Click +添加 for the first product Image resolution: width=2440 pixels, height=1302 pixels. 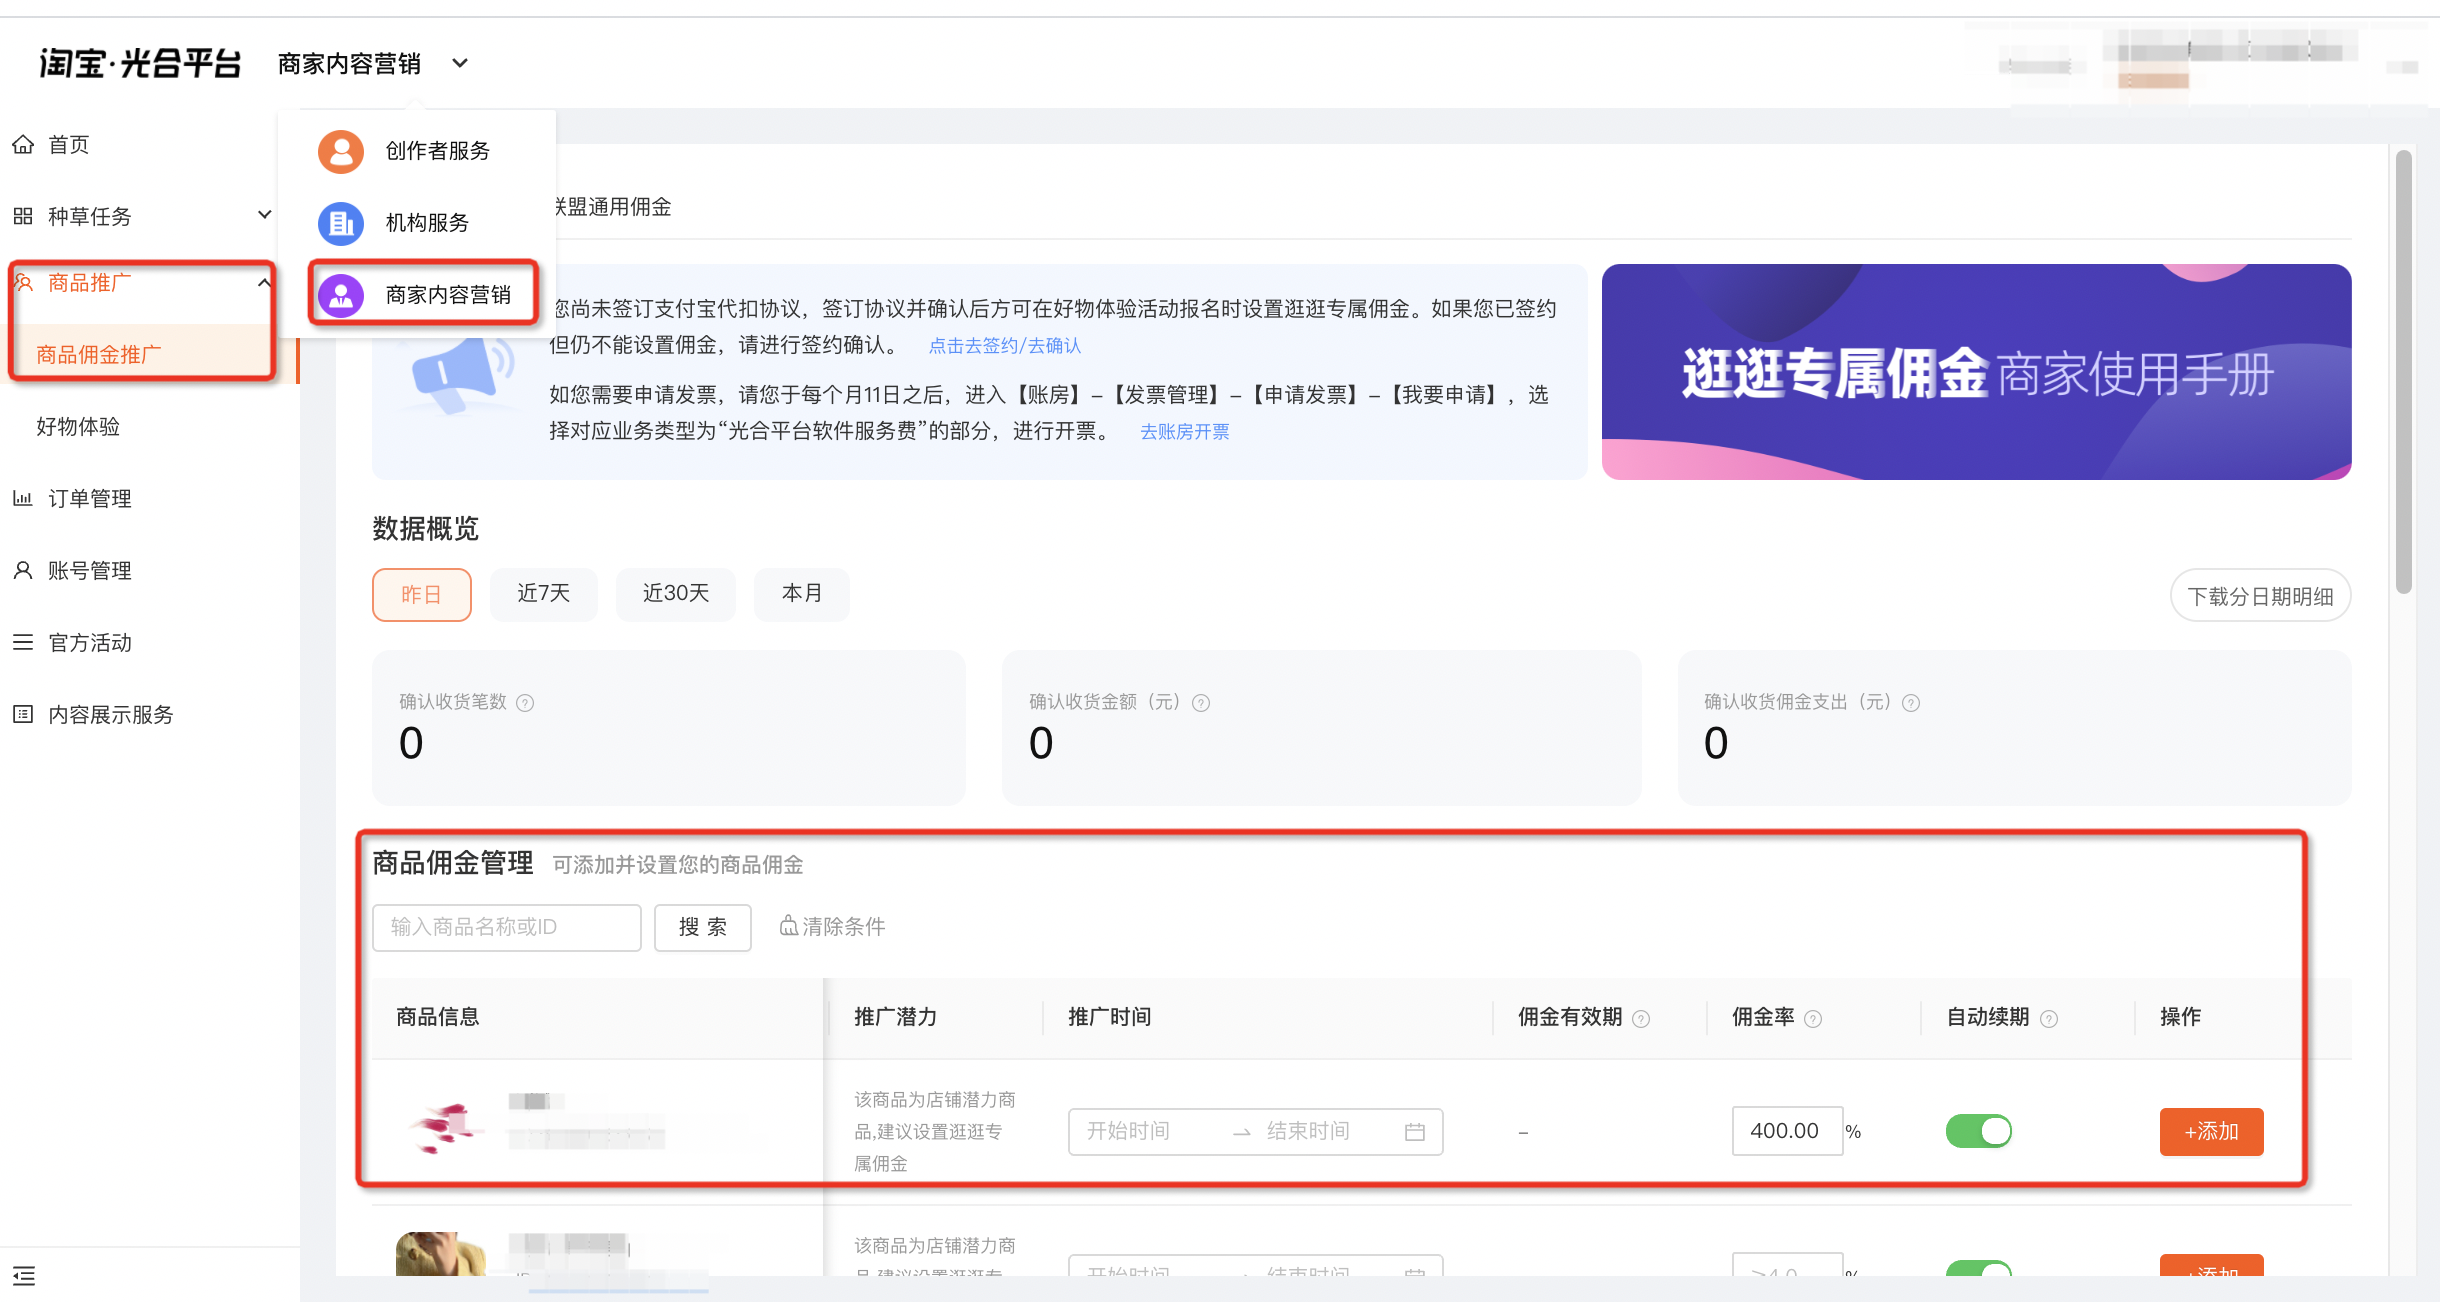coord(2211,1132)
